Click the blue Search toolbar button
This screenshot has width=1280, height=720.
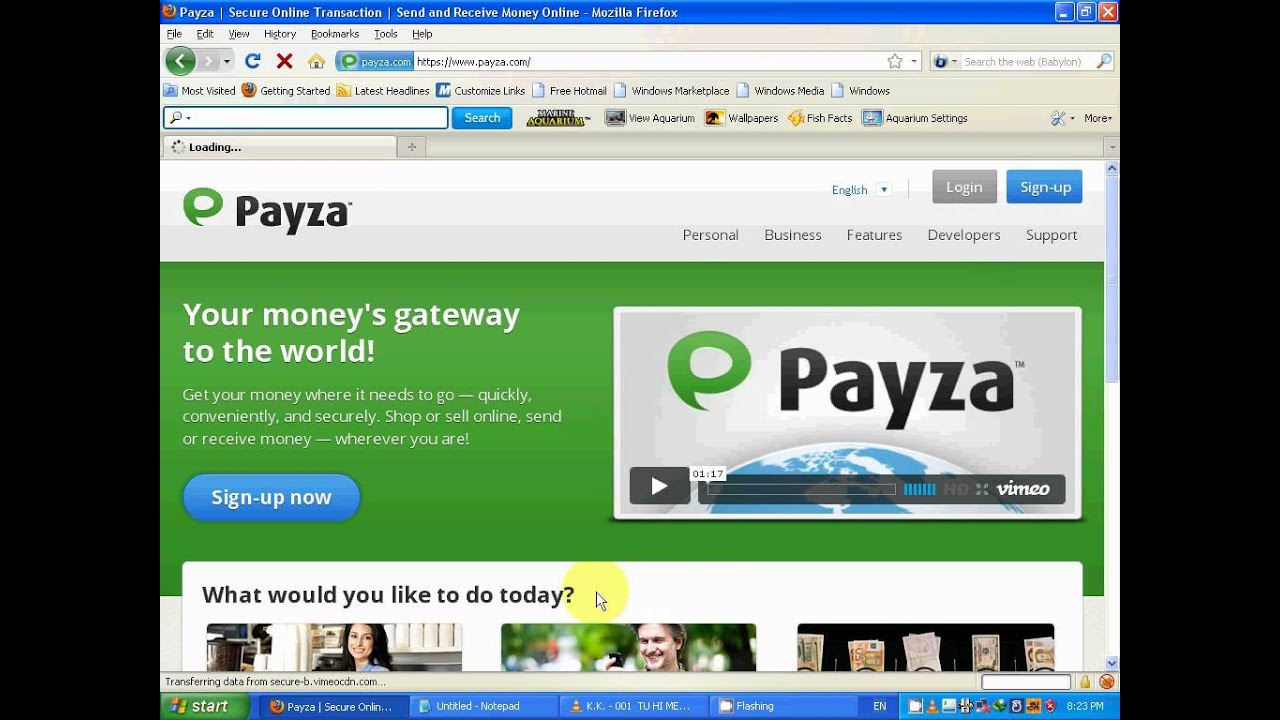pyautogui.click(x=482, y=118)
